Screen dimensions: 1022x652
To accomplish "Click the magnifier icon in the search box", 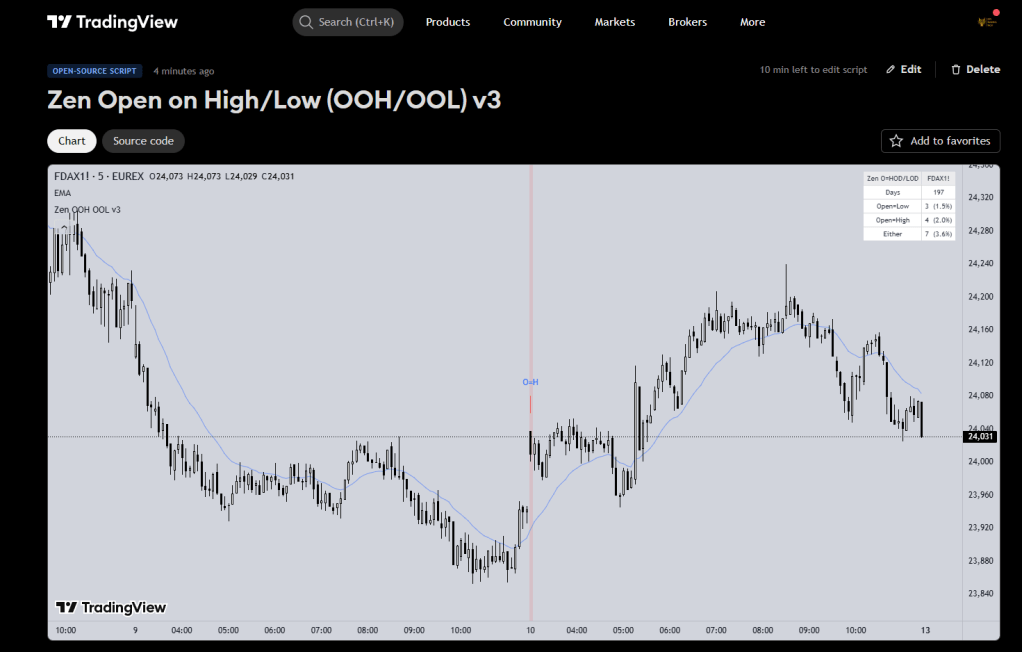I will [305, 22].
